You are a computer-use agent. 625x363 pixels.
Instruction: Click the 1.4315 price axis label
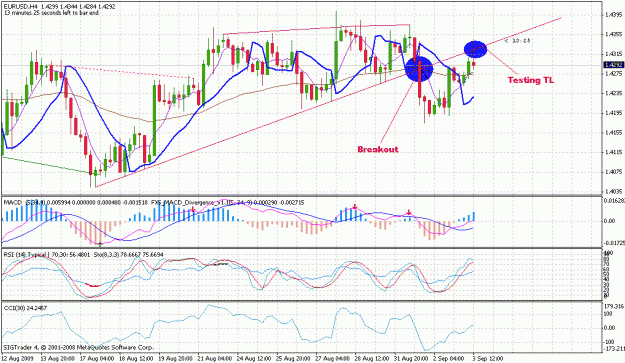pyautogui.click(x=613, y=54)
